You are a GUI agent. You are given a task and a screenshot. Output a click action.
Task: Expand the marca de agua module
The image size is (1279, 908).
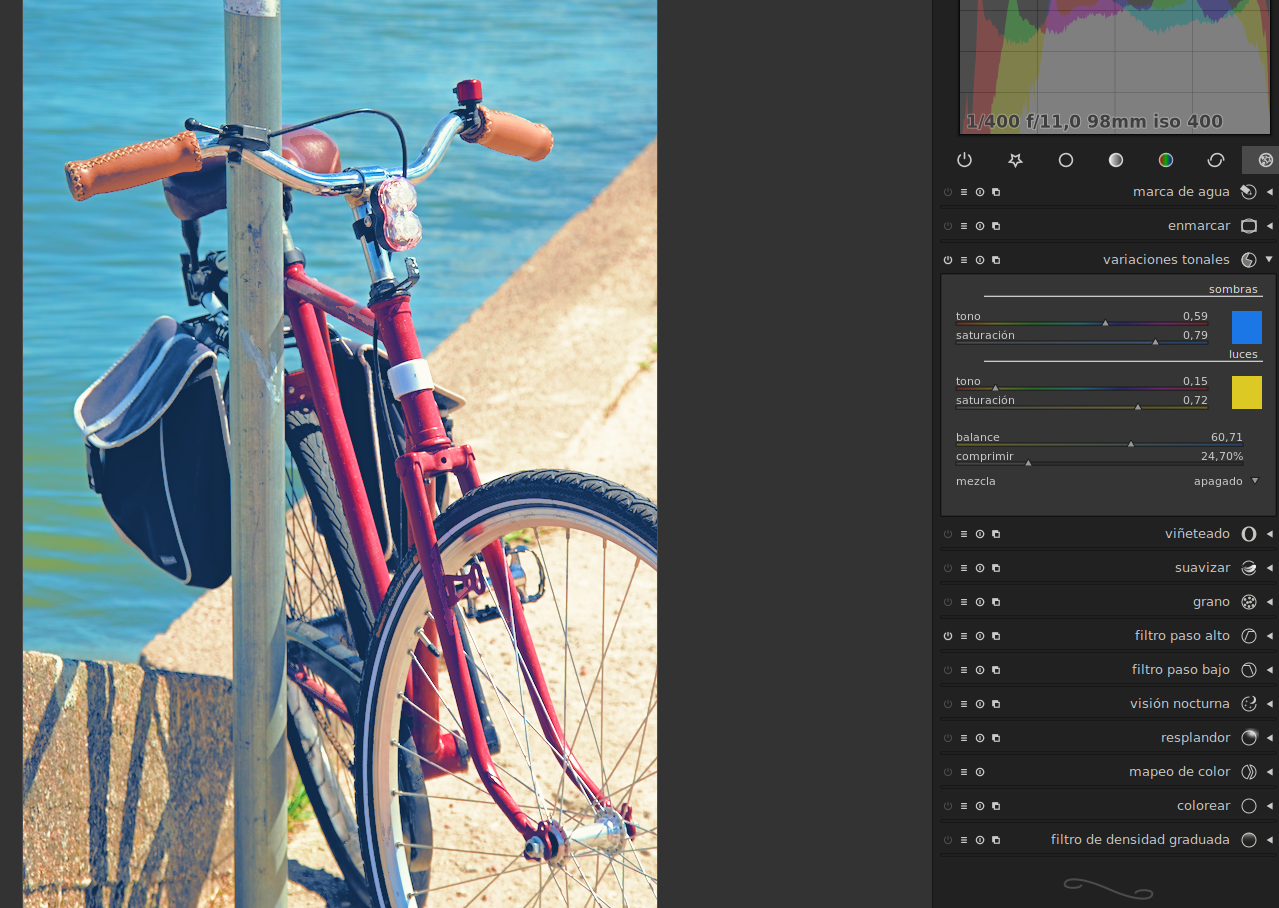tap(1269, 192)
